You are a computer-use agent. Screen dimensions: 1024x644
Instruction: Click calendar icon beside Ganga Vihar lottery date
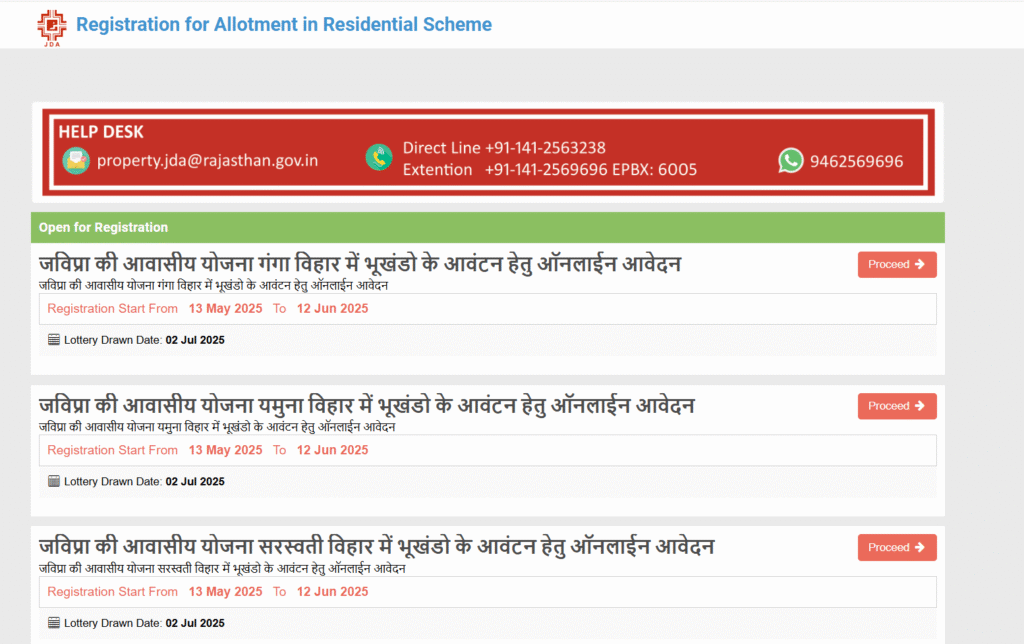54,340
